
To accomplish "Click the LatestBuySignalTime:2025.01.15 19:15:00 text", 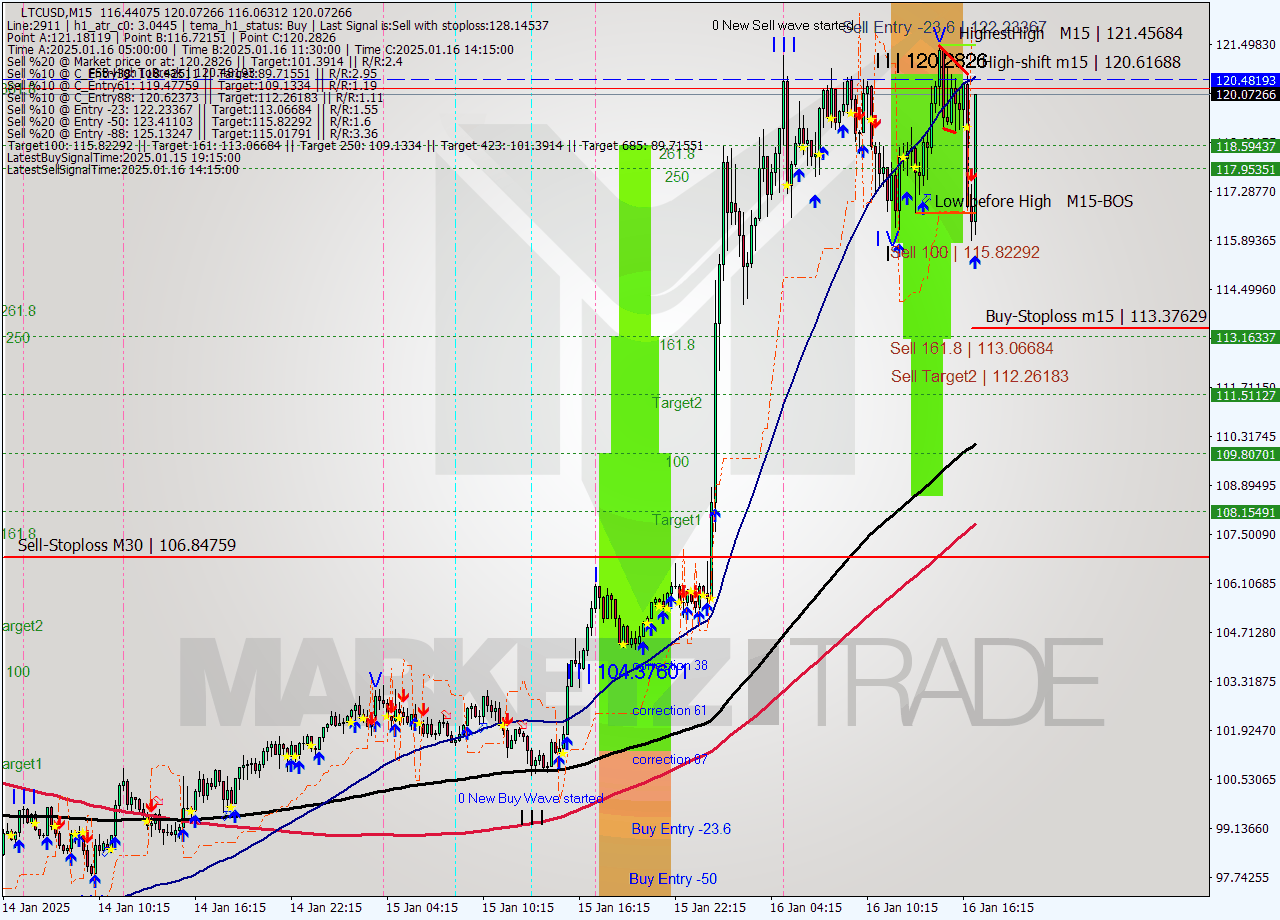I will pos(123,157).
